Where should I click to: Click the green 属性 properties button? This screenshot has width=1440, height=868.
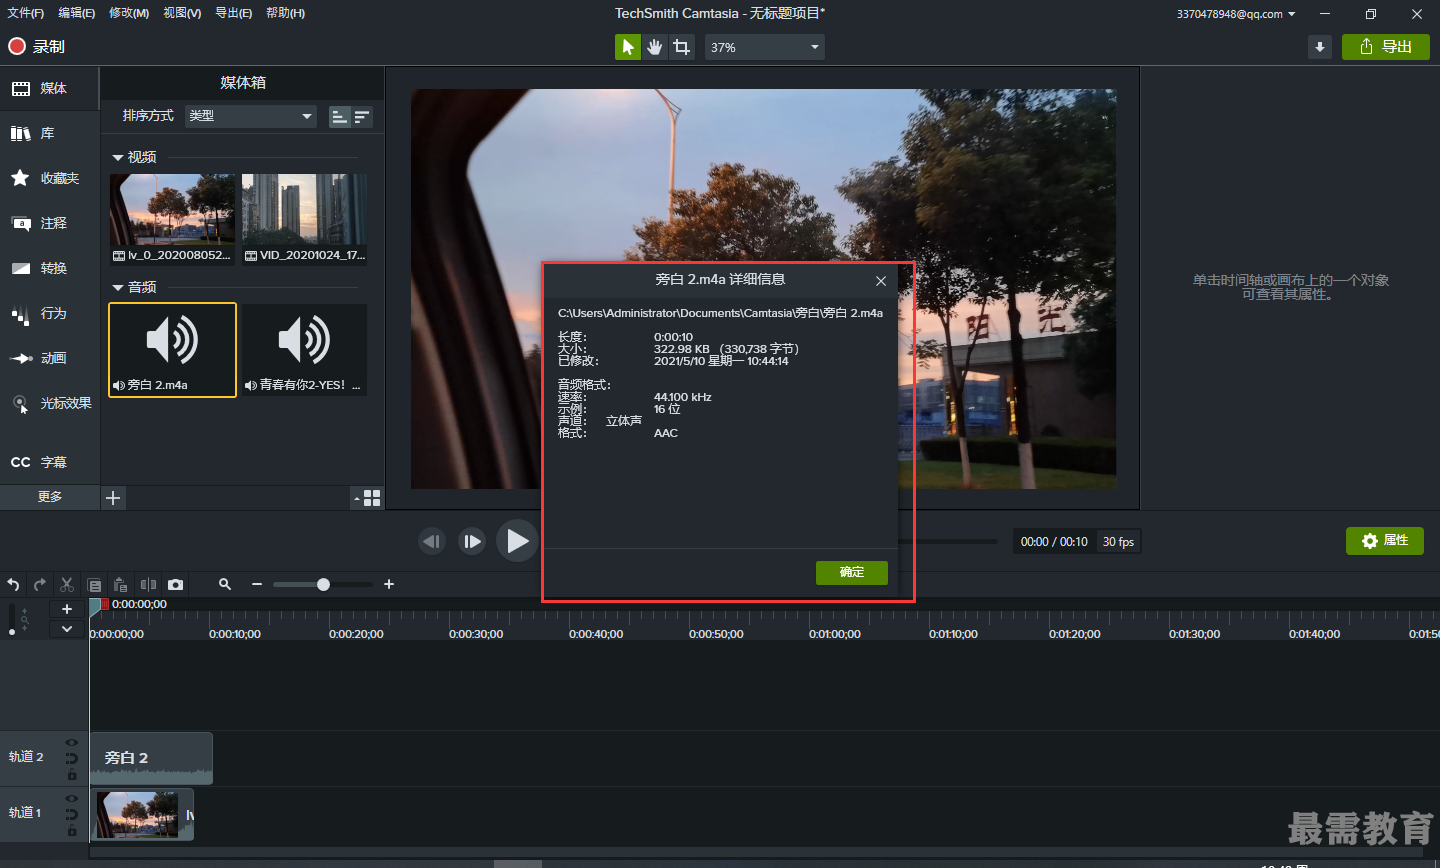pyautogui.click(x=1385, y=541)
